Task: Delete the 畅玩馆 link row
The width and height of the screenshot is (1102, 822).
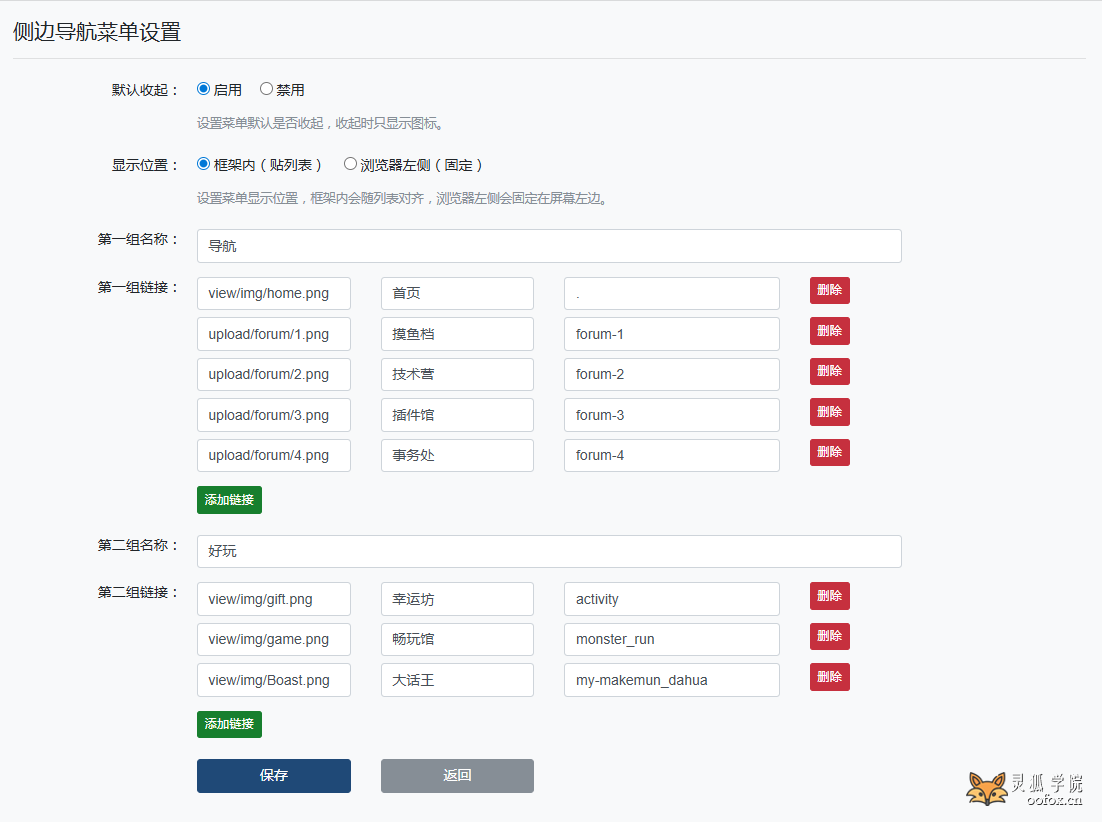Action: pos(829,636)
